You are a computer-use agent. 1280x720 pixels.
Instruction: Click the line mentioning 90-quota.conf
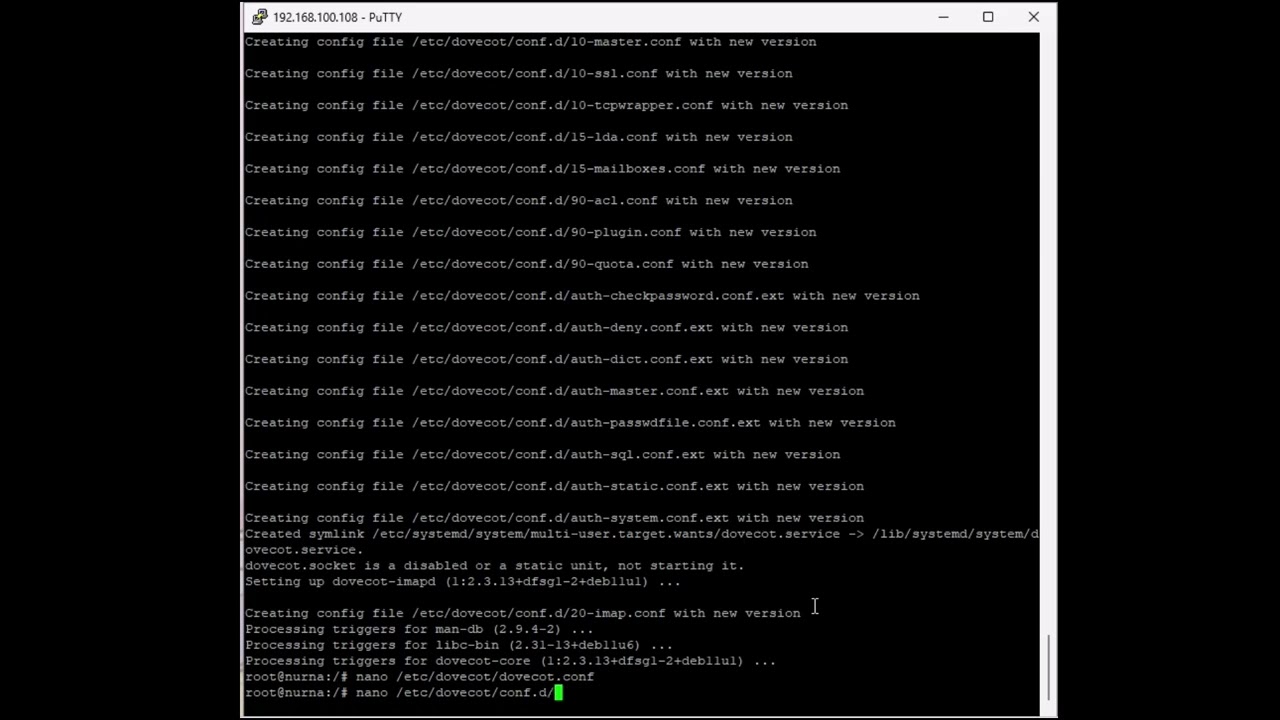pyautogui.click(x=527, y=264)
